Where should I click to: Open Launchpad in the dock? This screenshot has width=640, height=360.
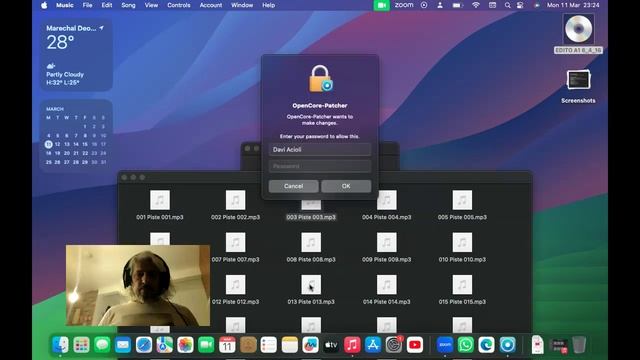(81, 345)
